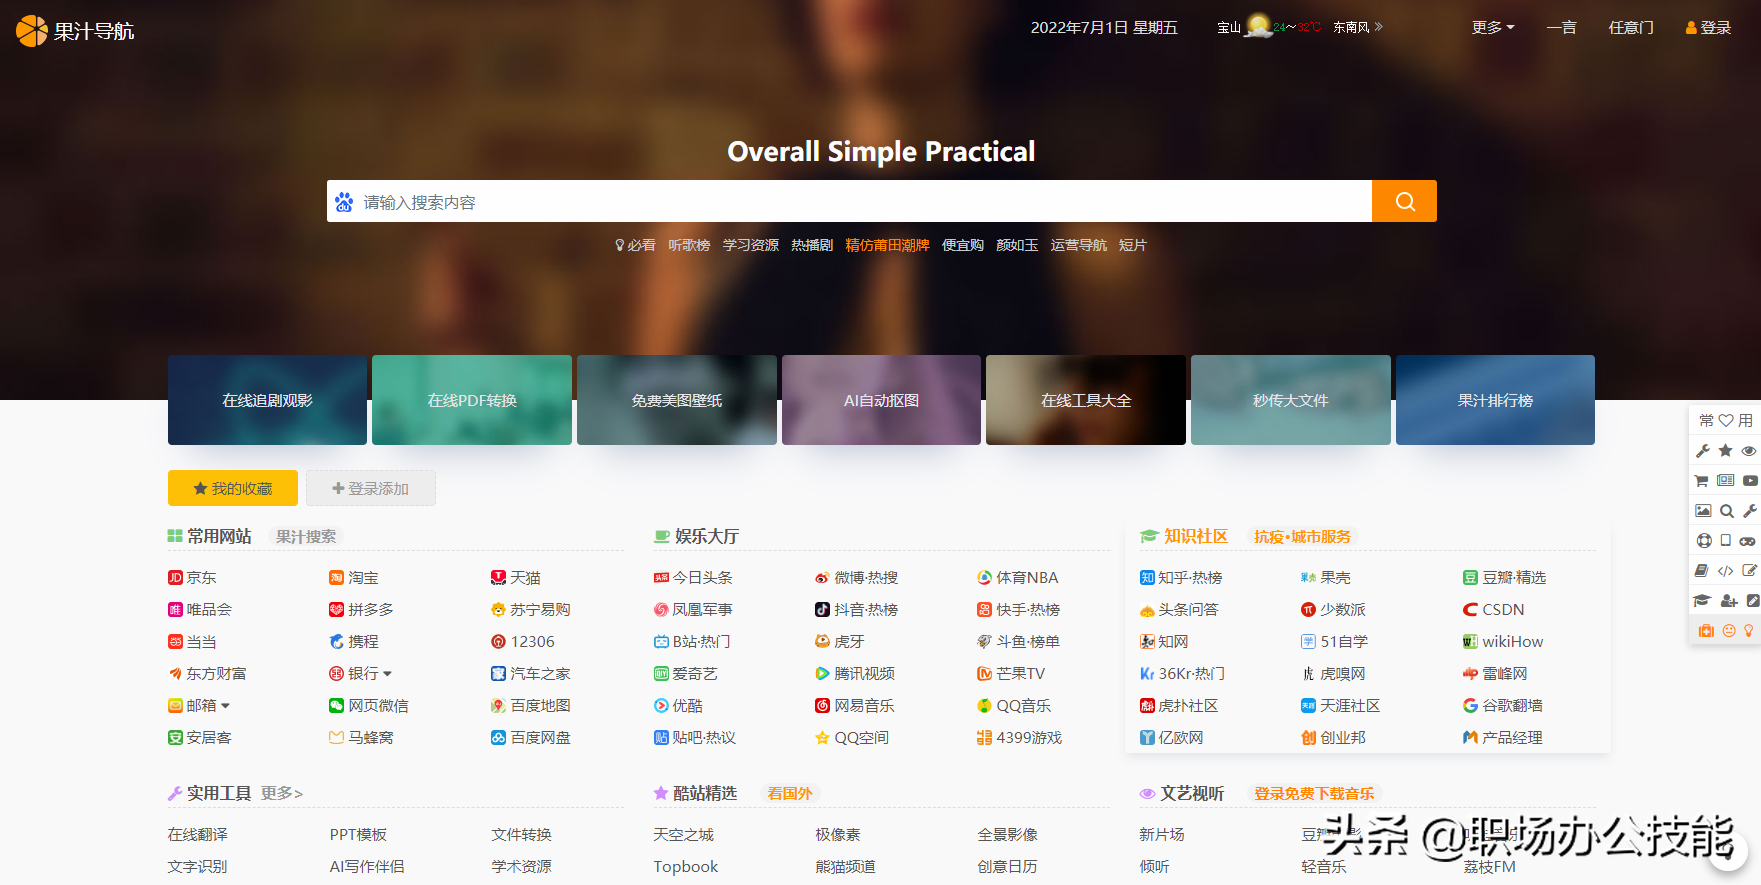Screen dimensions: 1761x885
Task: Open 一言 in the top bar
Action: tap(1561, 28)
